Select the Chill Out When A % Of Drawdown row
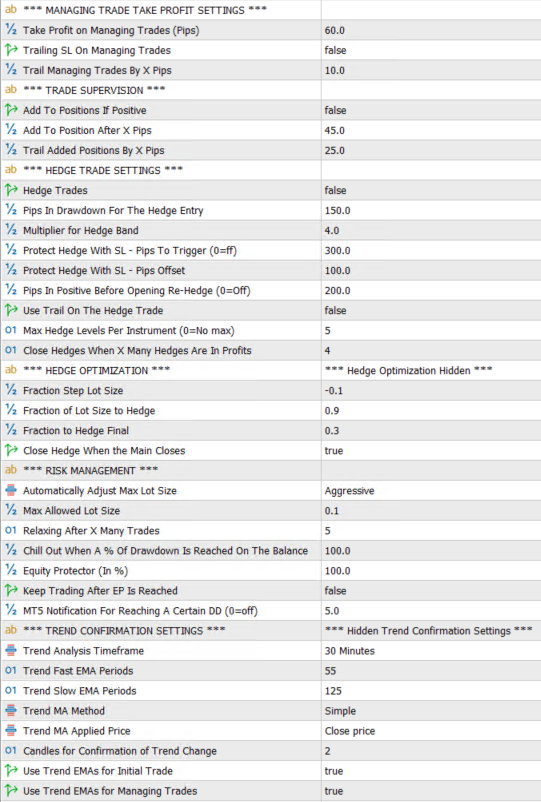Image resolution: width=541 pixels, height=802 pixels. pos(270,550)
